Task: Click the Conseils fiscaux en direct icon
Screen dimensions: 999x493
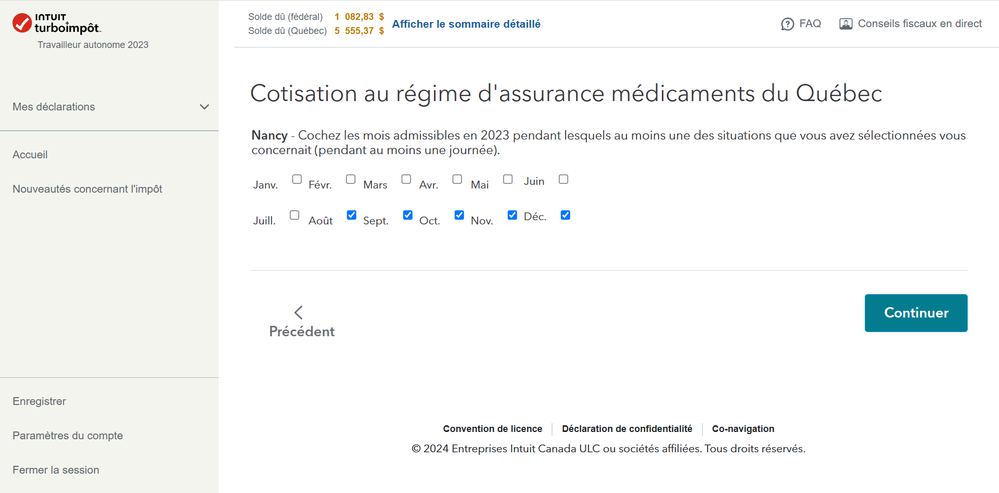Action: (x=846, y=24)
